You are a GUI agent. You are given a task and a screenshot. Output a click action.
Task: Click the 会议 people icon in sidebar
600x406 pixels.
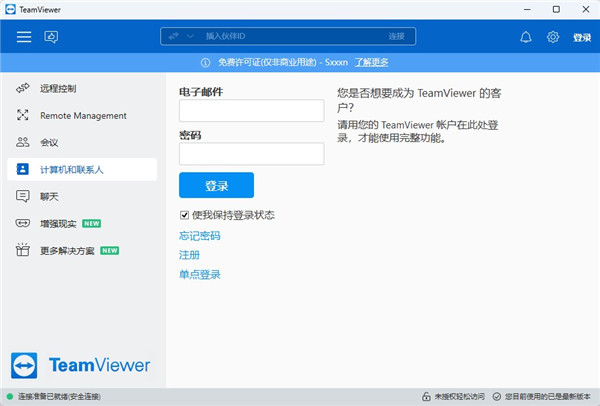point(23,143)
